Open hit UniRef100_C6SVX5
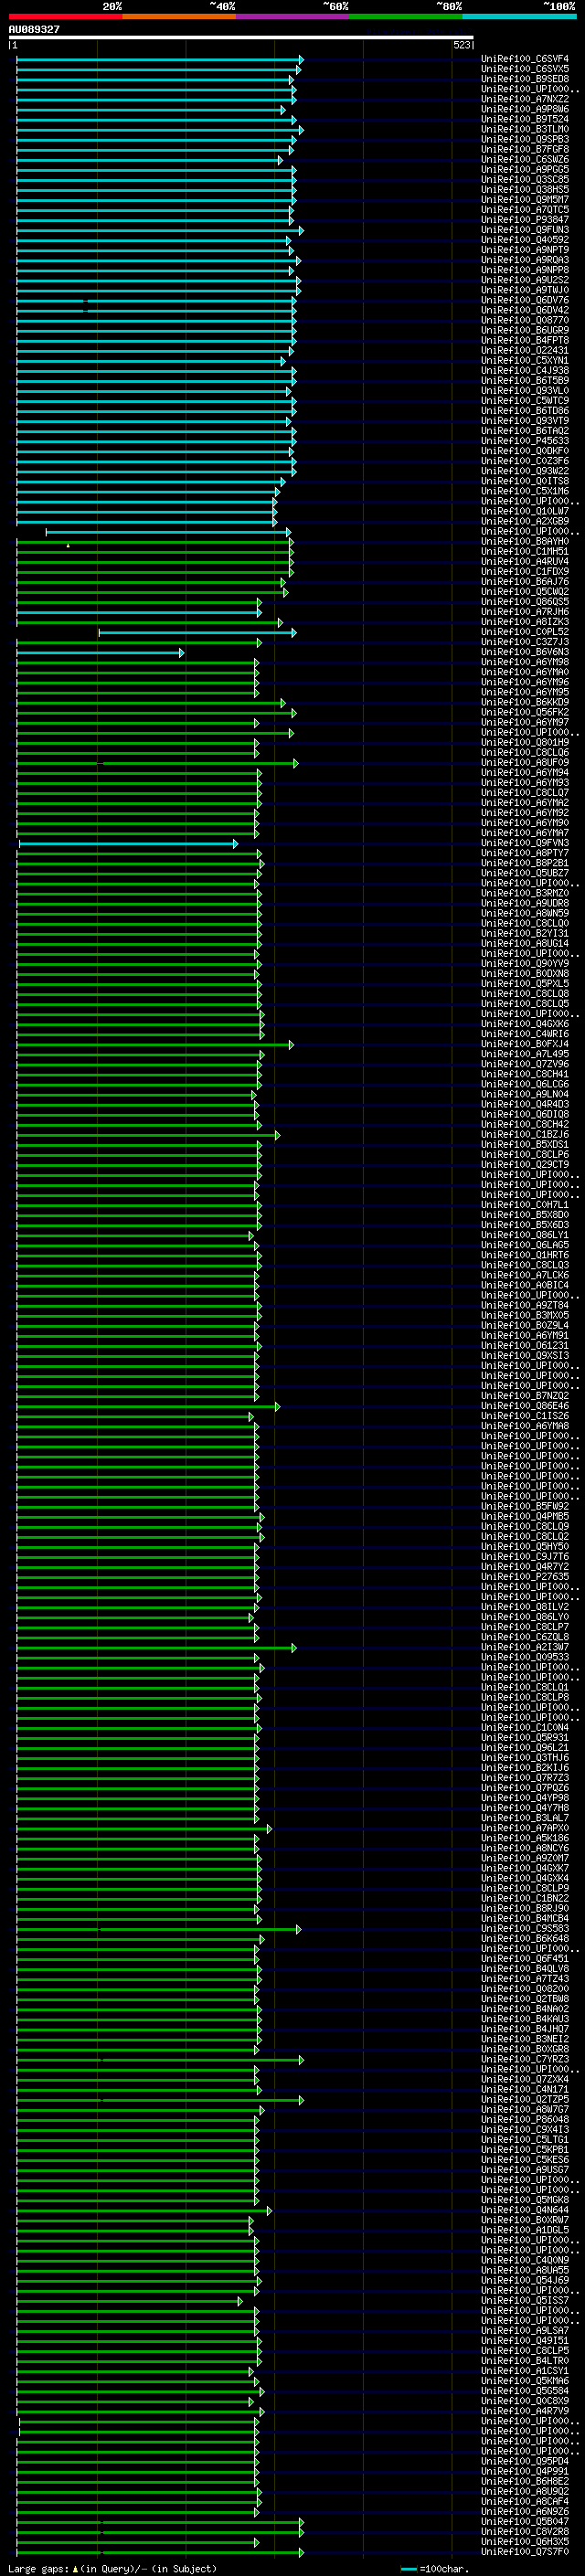Image resolution: width=585 pixels, height=2576 pixels. coord(524,69)
